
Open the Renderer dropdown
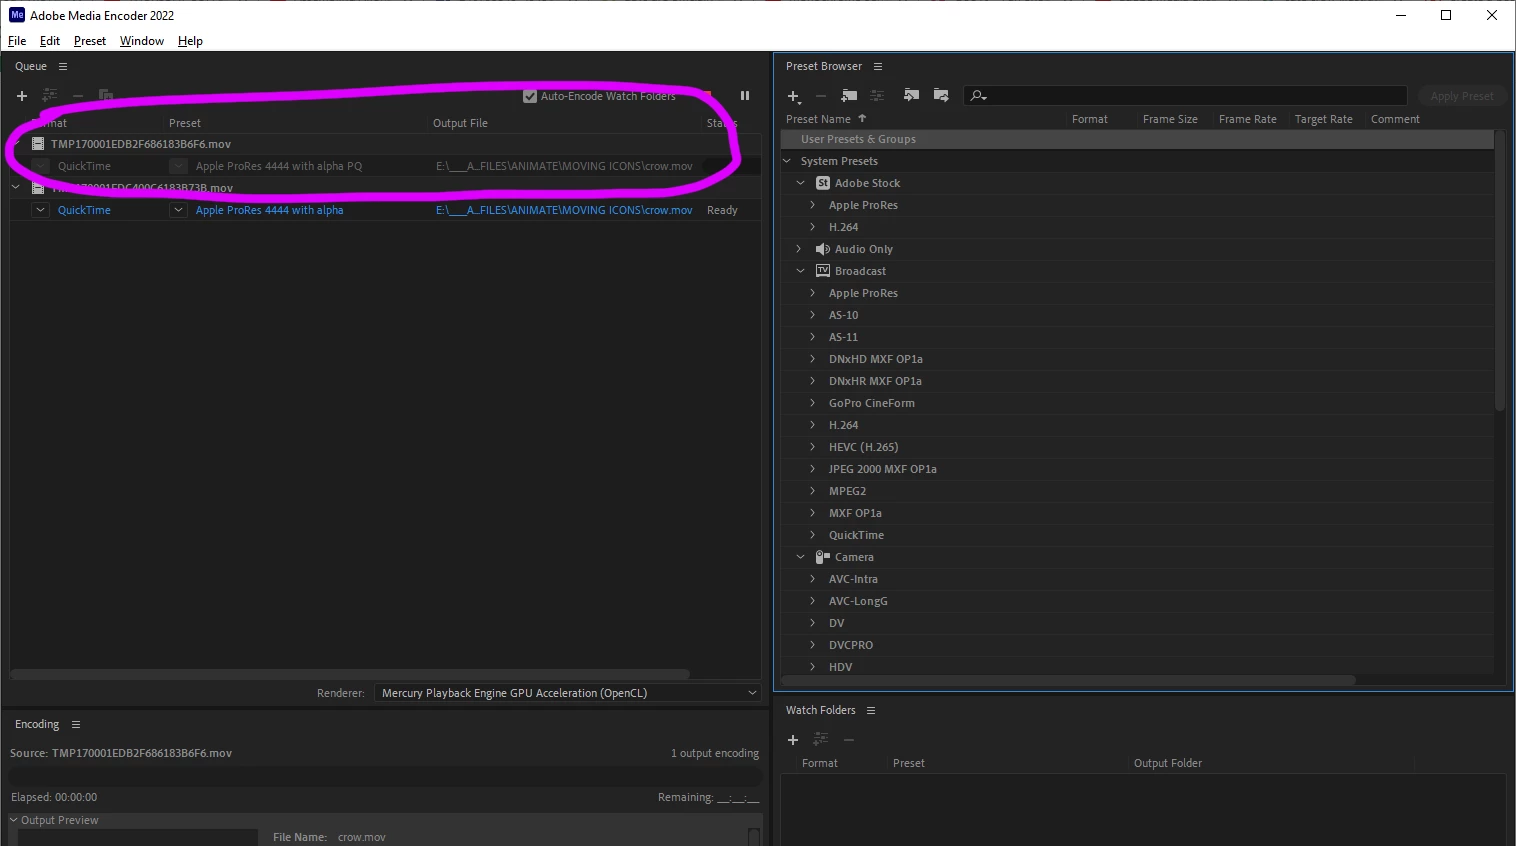567,693
